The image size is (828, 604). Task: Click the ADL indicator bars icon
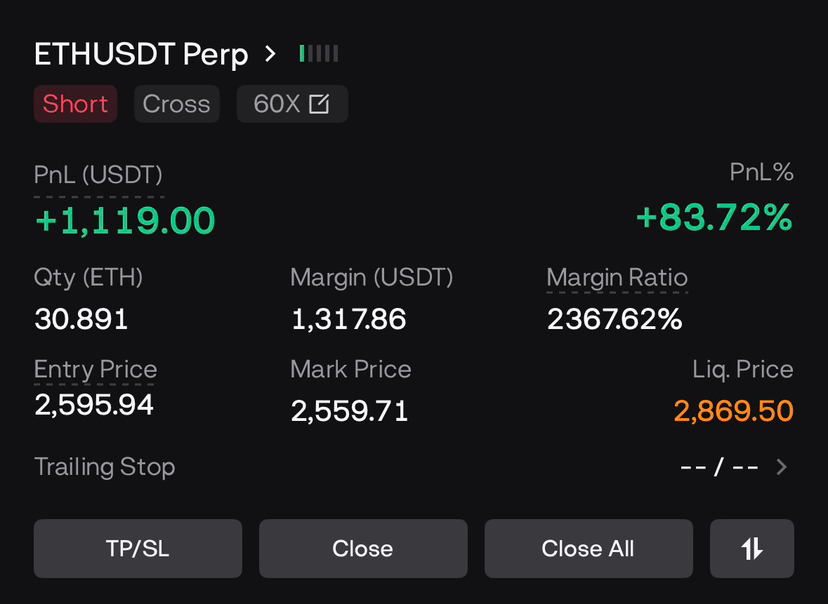point(318,54)
